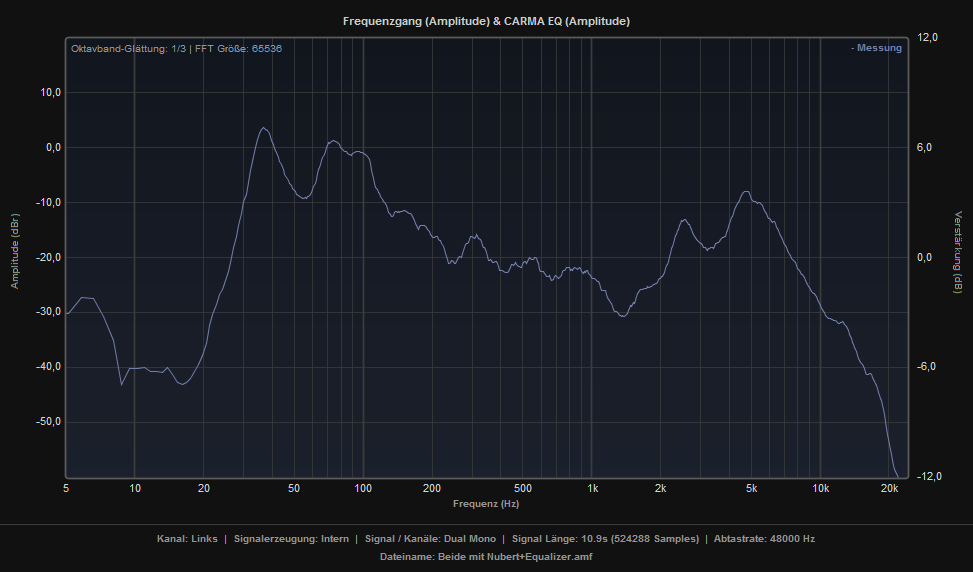
Task: Click the 'Kanal: Links' footer text
Action: (x=187, y=539)
